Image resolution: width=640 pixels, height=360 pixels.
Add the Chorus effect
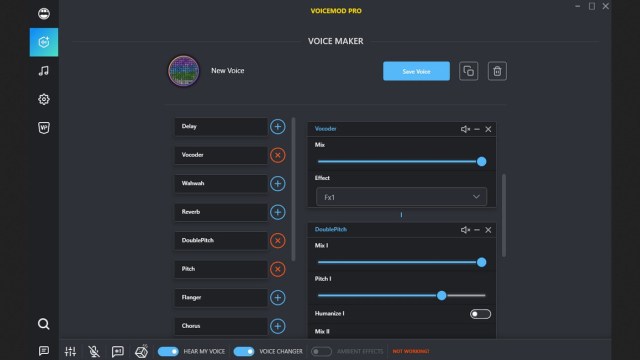278,326
